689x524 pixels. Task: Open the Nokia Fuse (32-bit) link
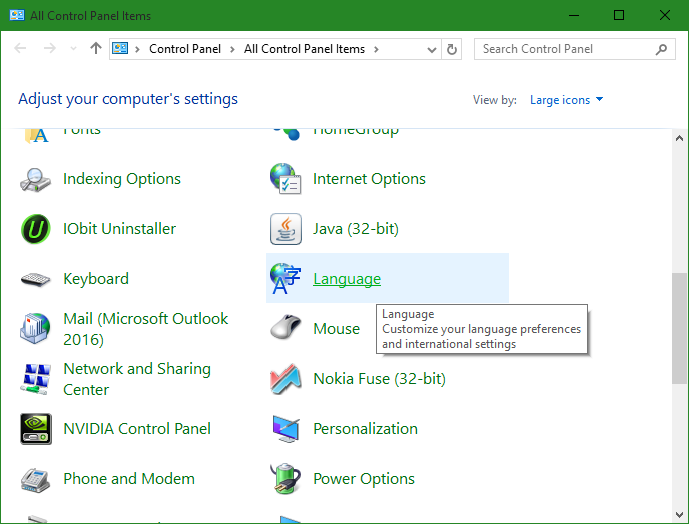point(379,379)
